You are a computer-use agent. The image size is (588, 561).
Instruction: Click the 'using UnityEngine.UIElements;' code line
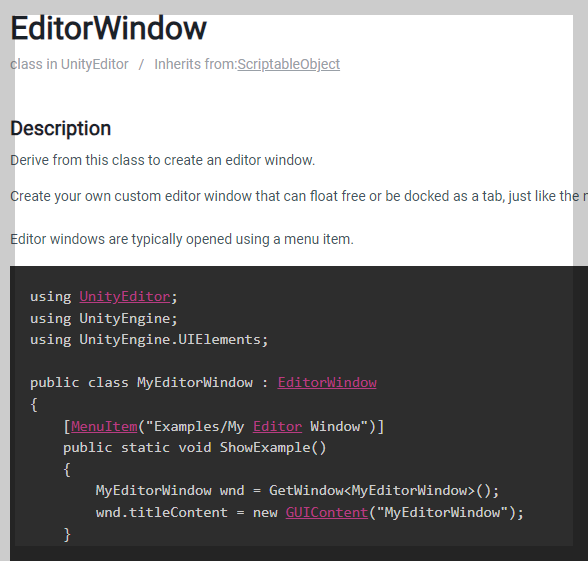[x=149, y=340]
